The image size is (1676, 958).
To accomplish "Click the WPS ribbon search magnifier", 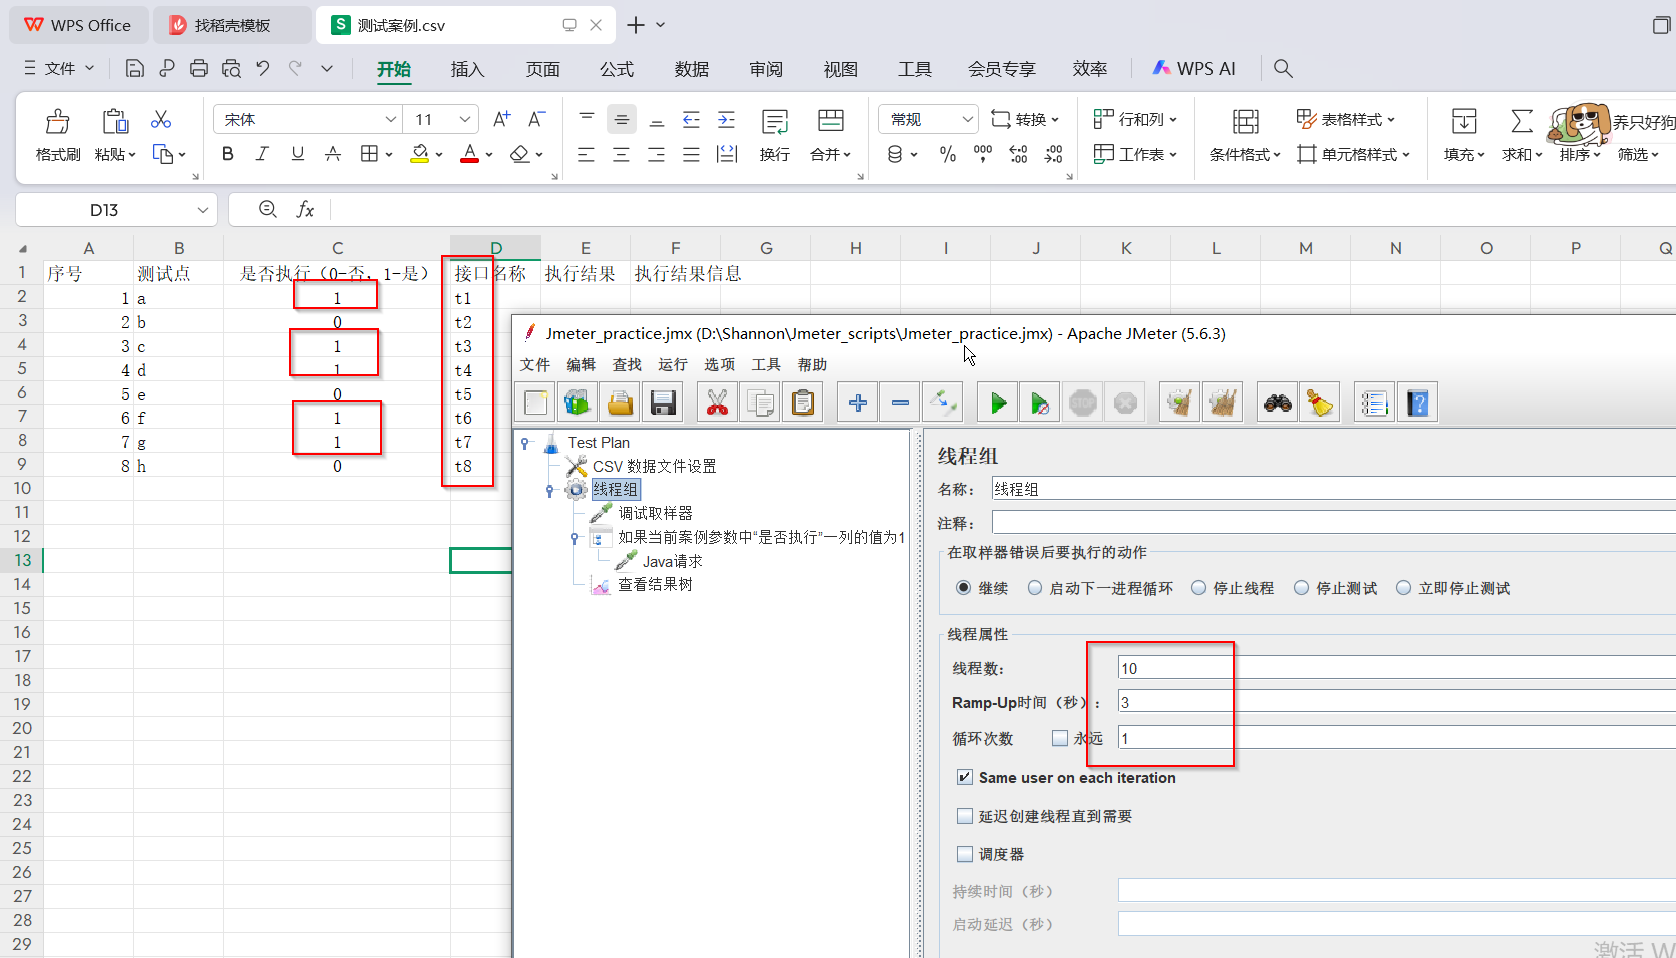I will [x=1283, y=68].
